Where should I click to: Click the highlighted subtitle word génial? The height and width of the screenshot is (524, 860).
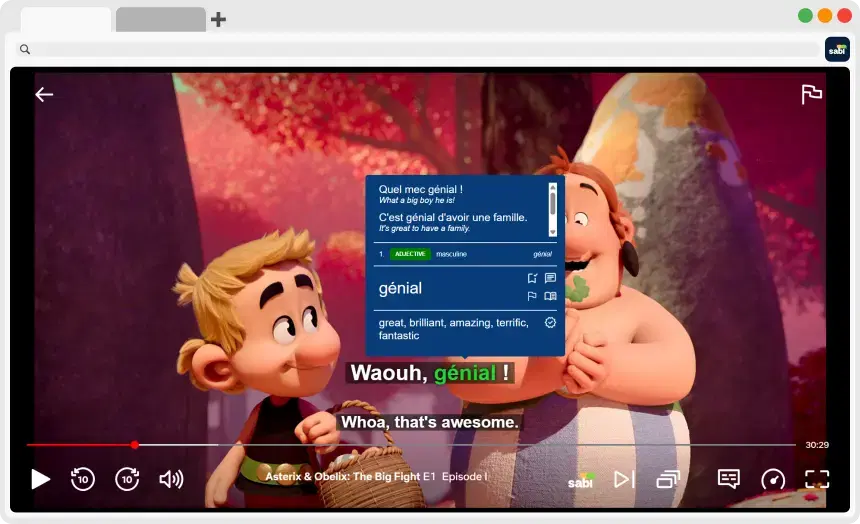point(465,373)
